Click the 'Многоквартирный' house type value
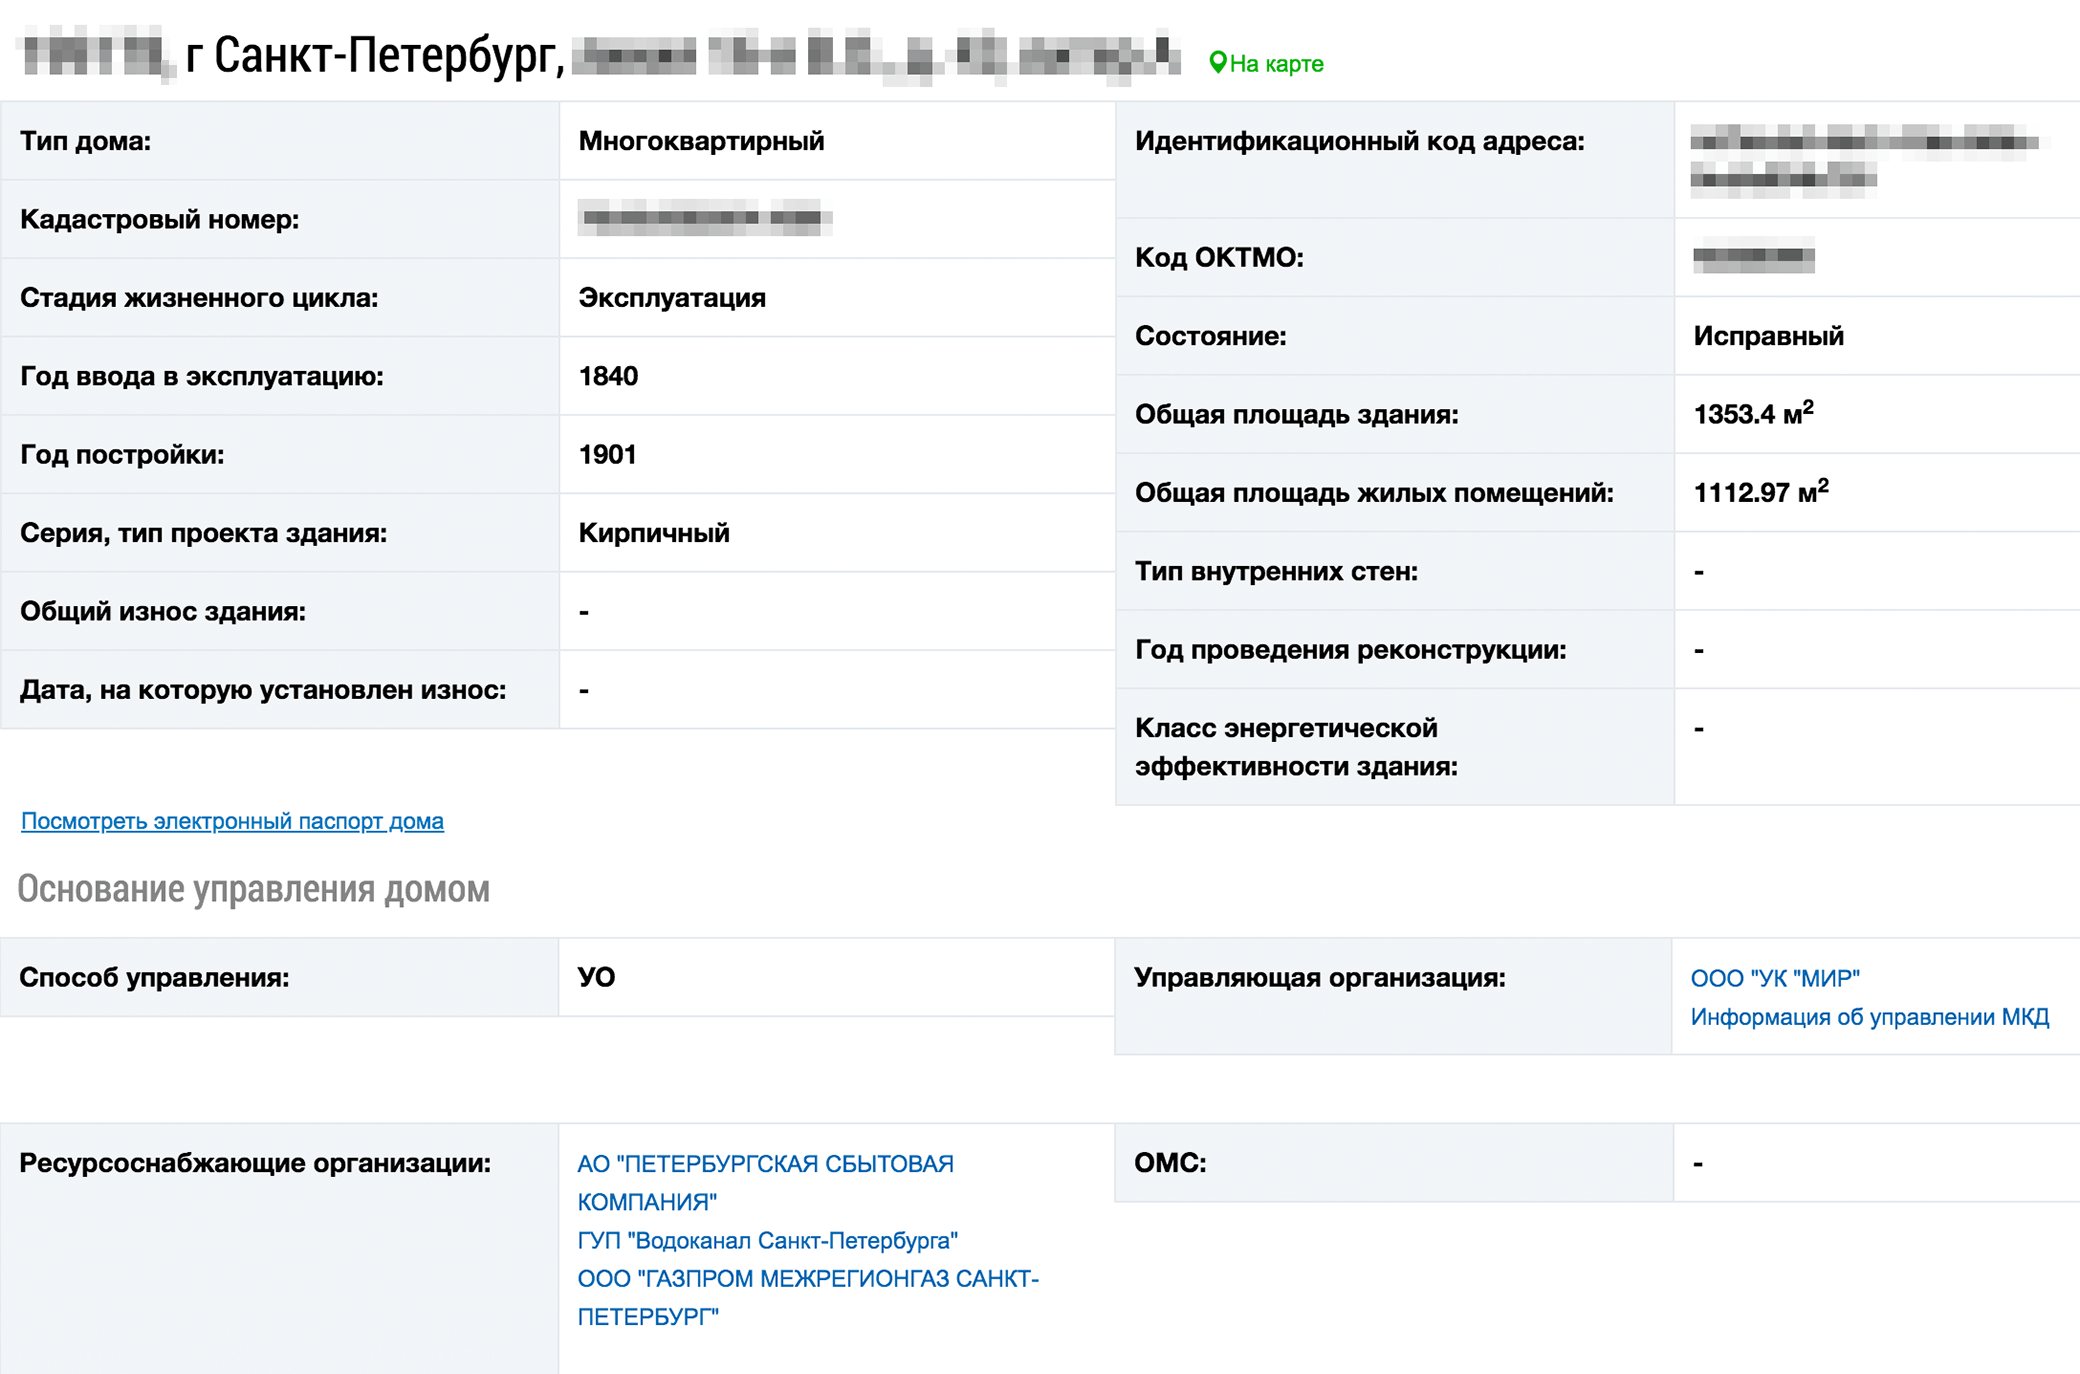The height and width of the screenshot is (1374, 2080). coord(701,141)
